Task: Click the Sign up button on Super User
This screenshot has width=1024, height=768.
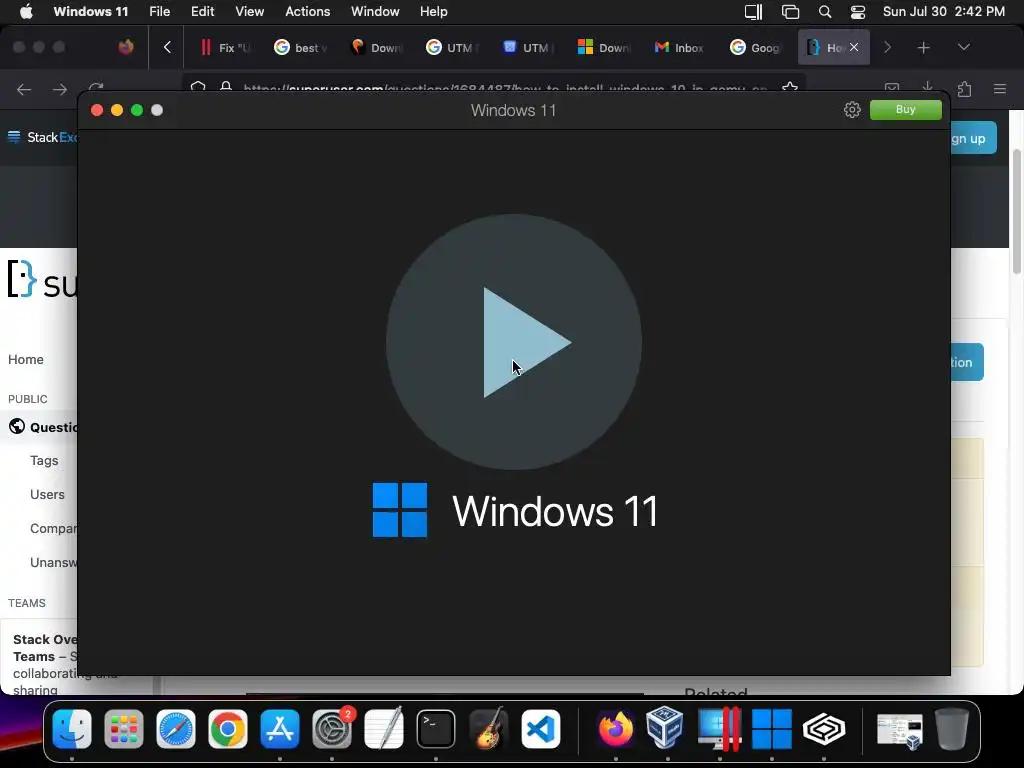Action: pos(973,138)
